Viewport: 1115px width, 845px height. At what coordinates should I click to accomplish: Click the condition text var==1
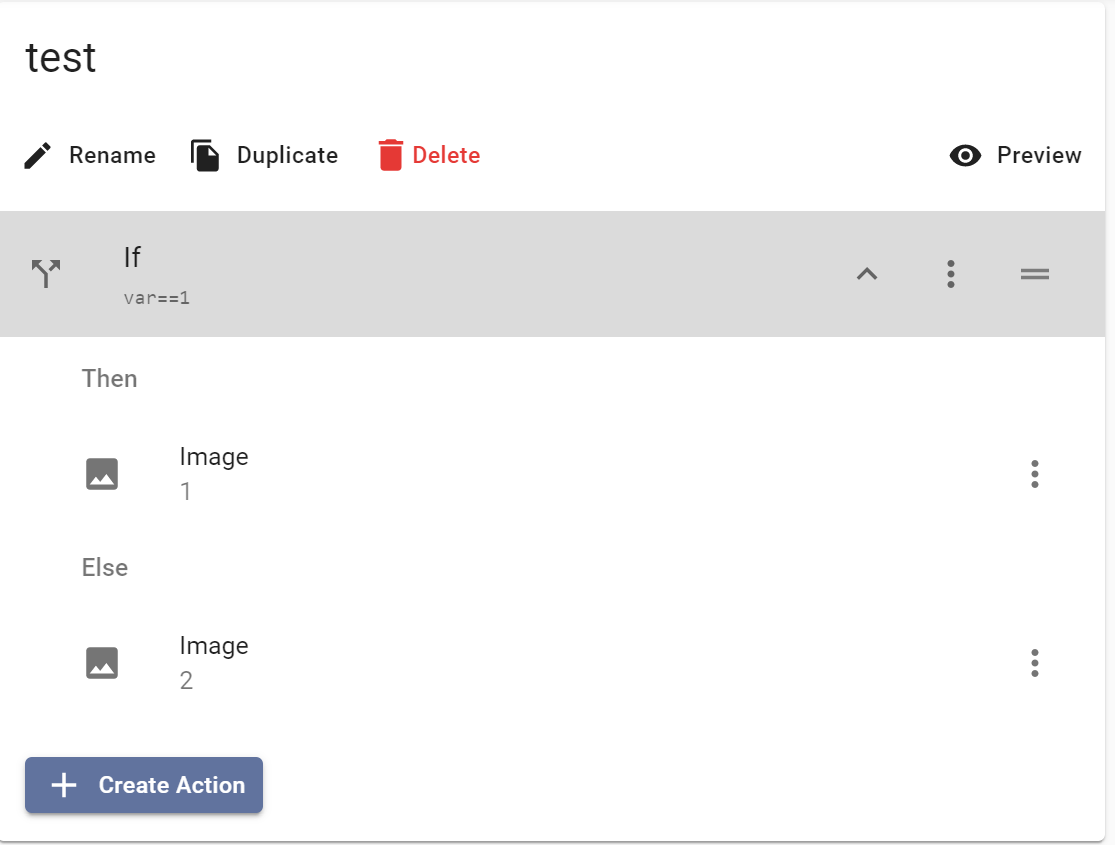[x=156, y=298]
